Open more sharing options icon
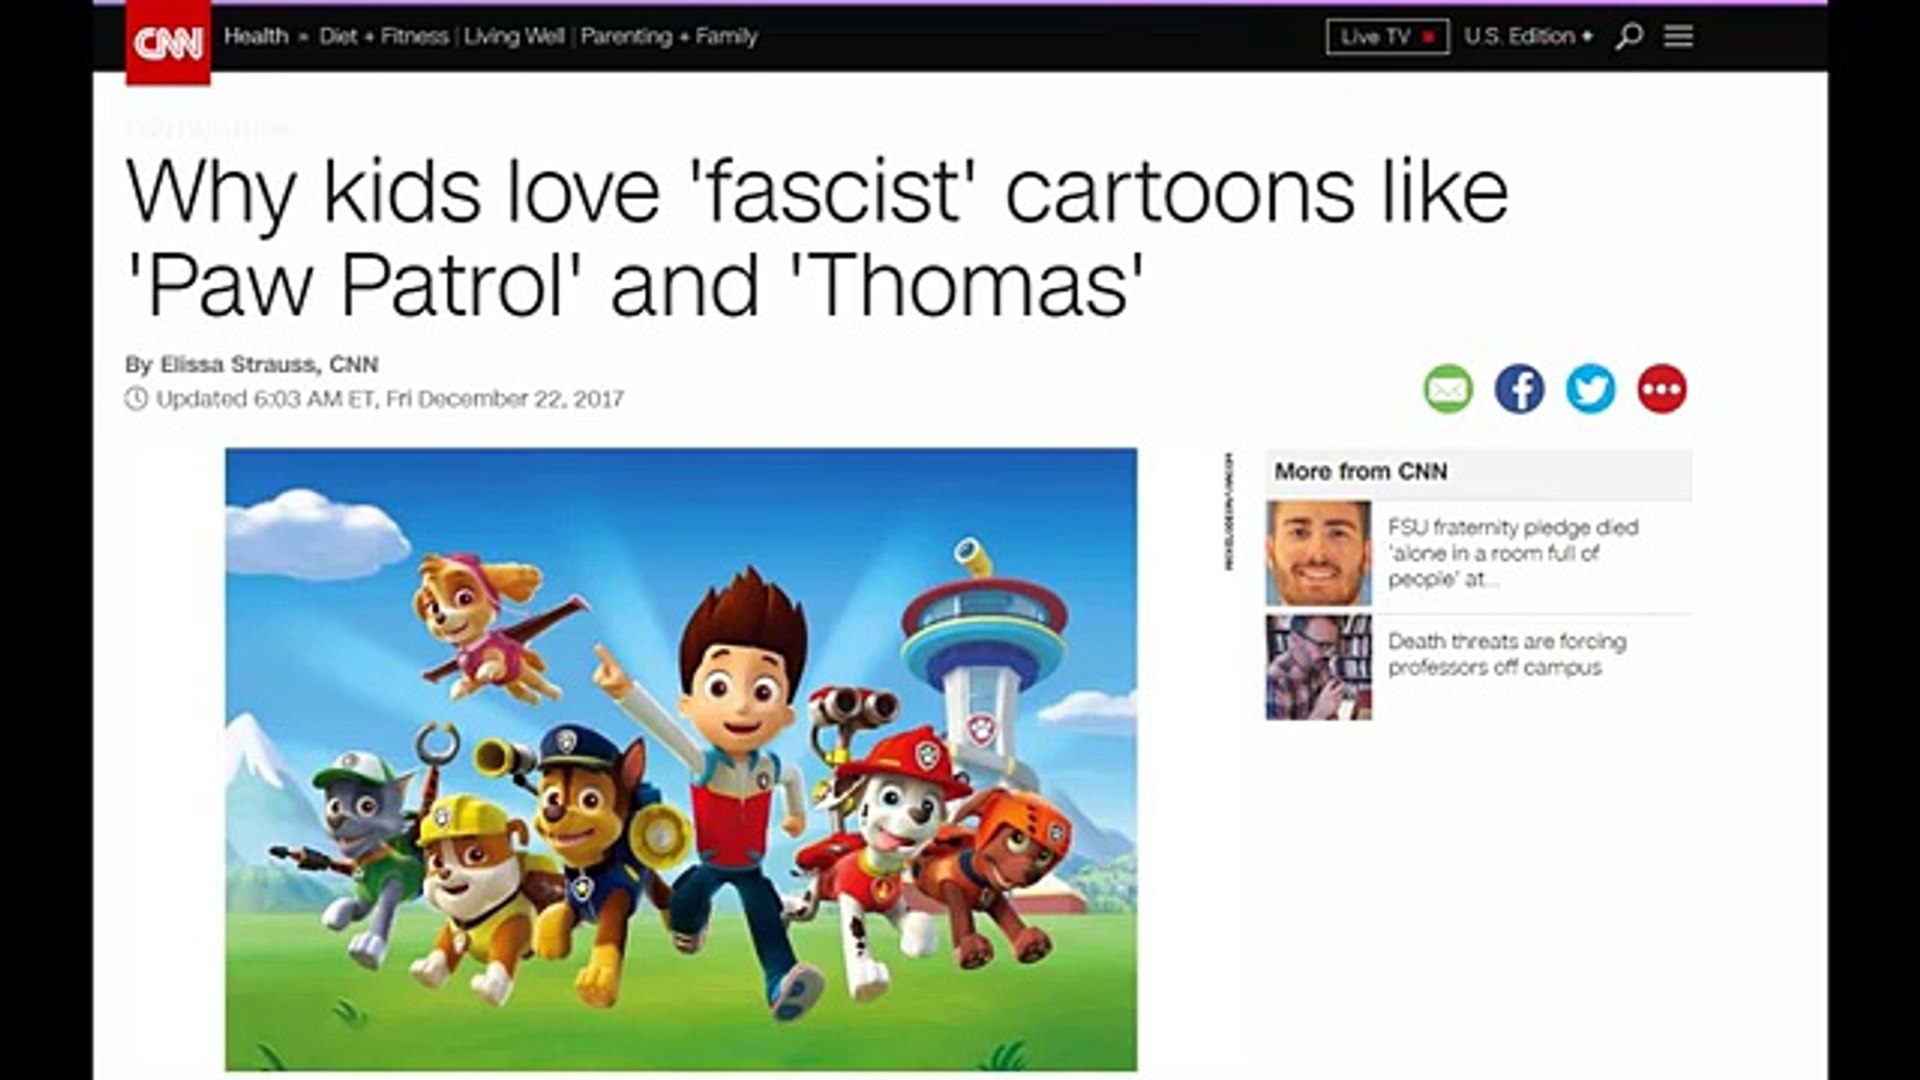Screen dimensions: 1920x1080 (x=1662, y=389)
